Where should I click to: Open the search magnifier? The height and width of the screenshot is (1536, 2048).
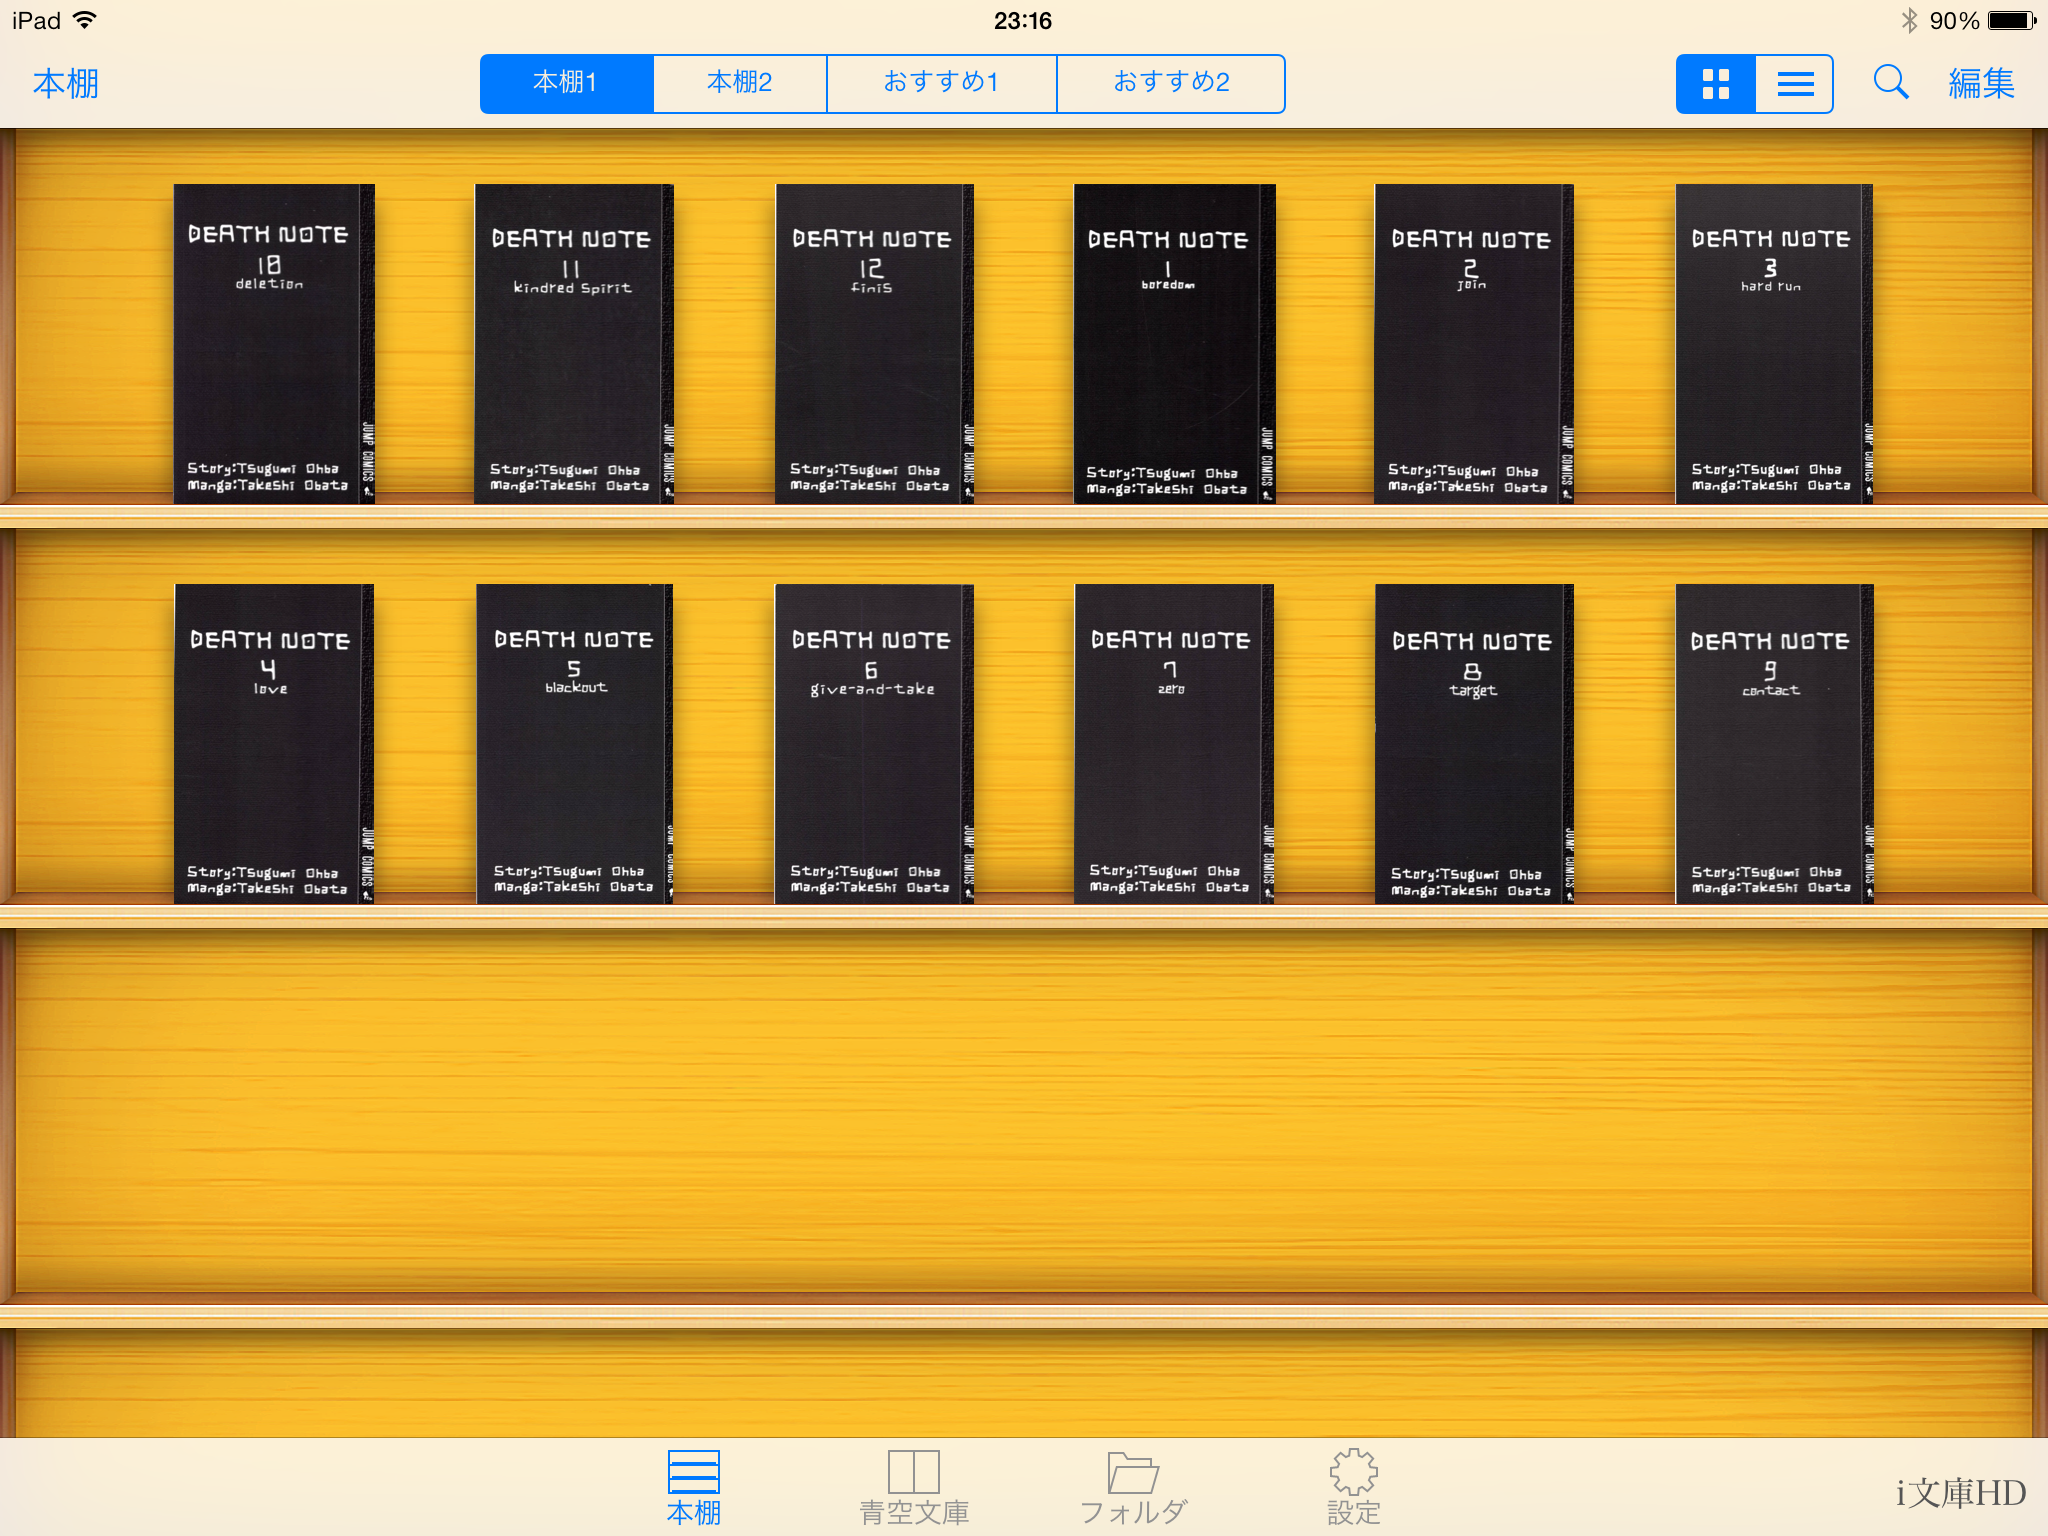[1890, 83]
